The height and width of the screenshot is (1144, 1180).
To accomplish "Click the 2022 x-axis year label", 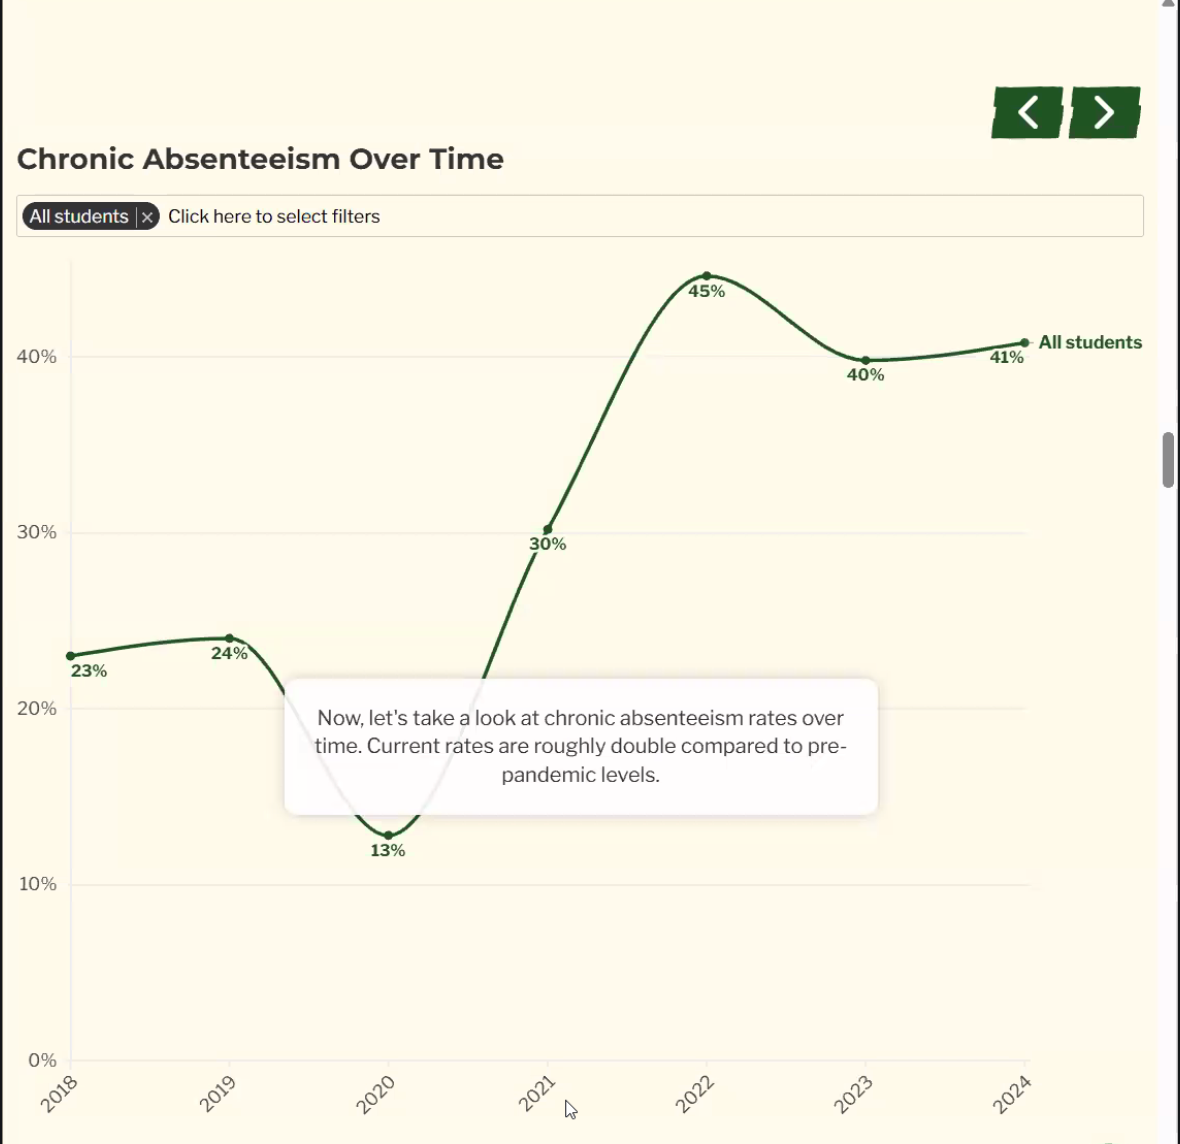I will tap(695, 1094).
